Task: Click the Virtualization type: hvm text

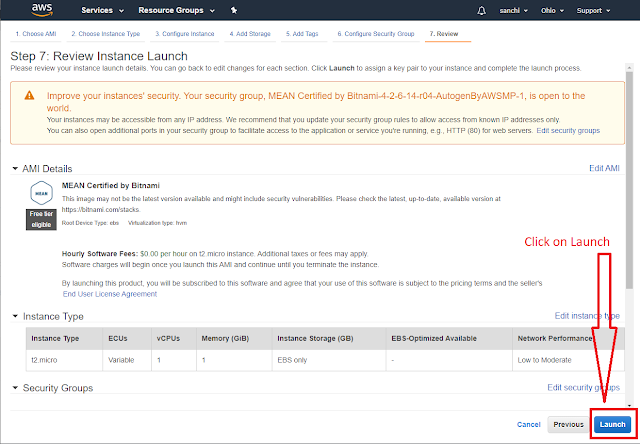Action: 158,223
